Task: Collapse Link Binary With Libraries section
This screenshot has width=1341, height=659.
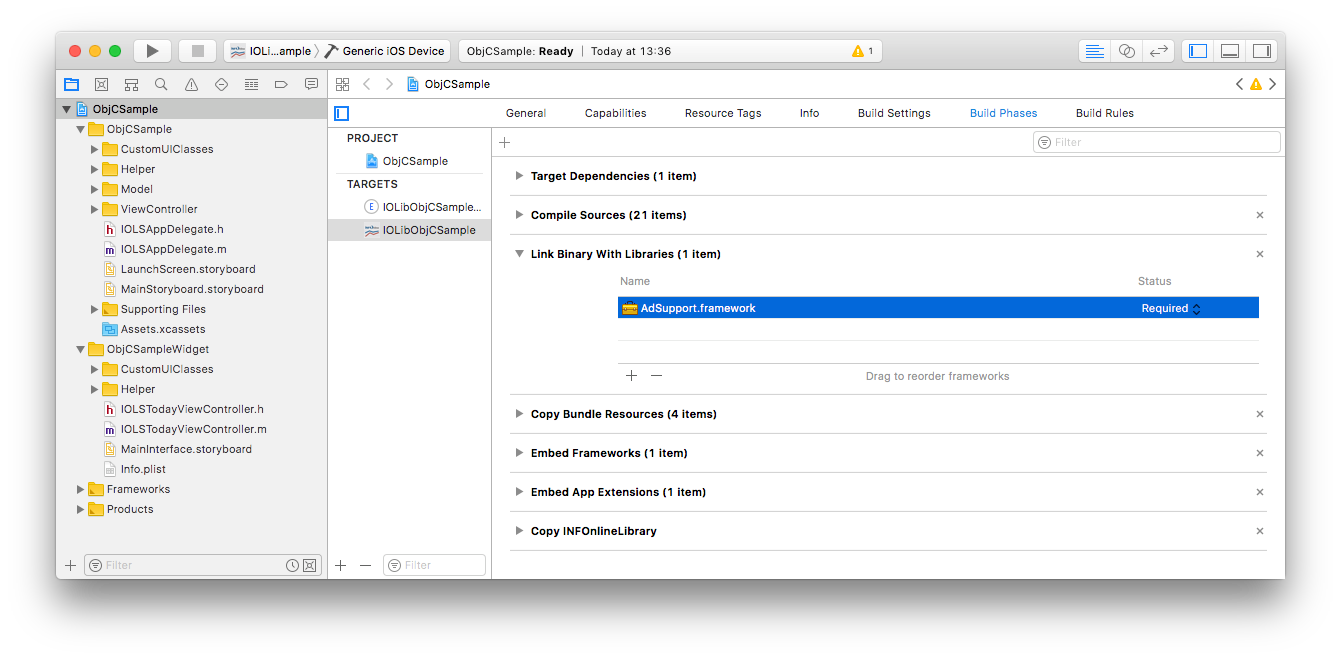Action: click(519, 254)
